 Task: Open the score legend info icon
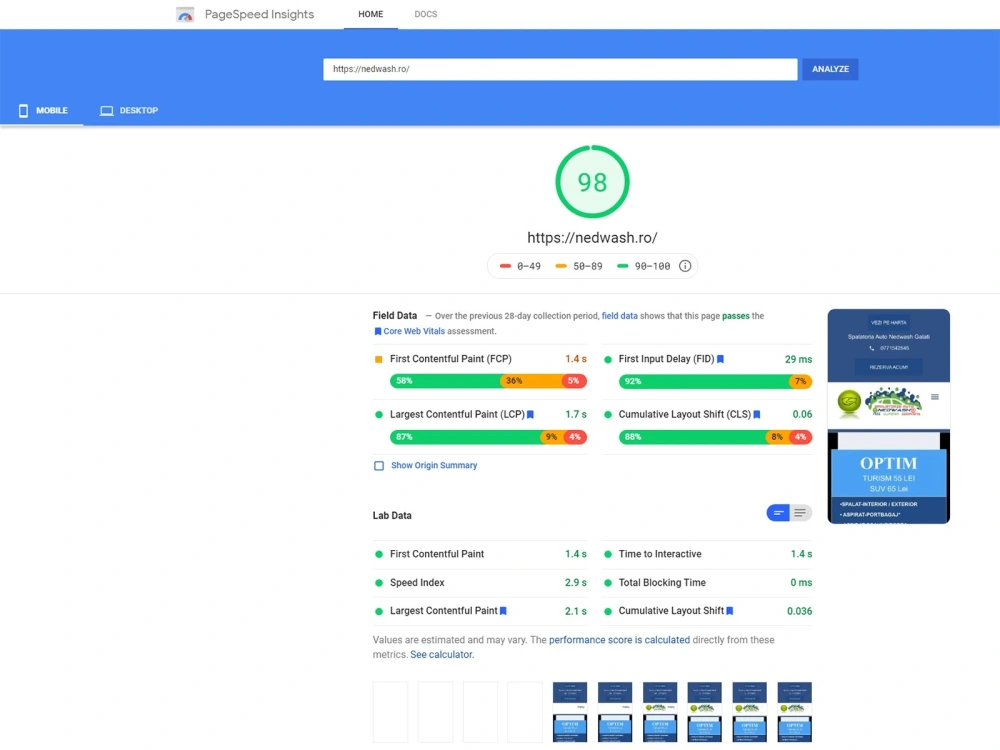(x=685, y=266)
